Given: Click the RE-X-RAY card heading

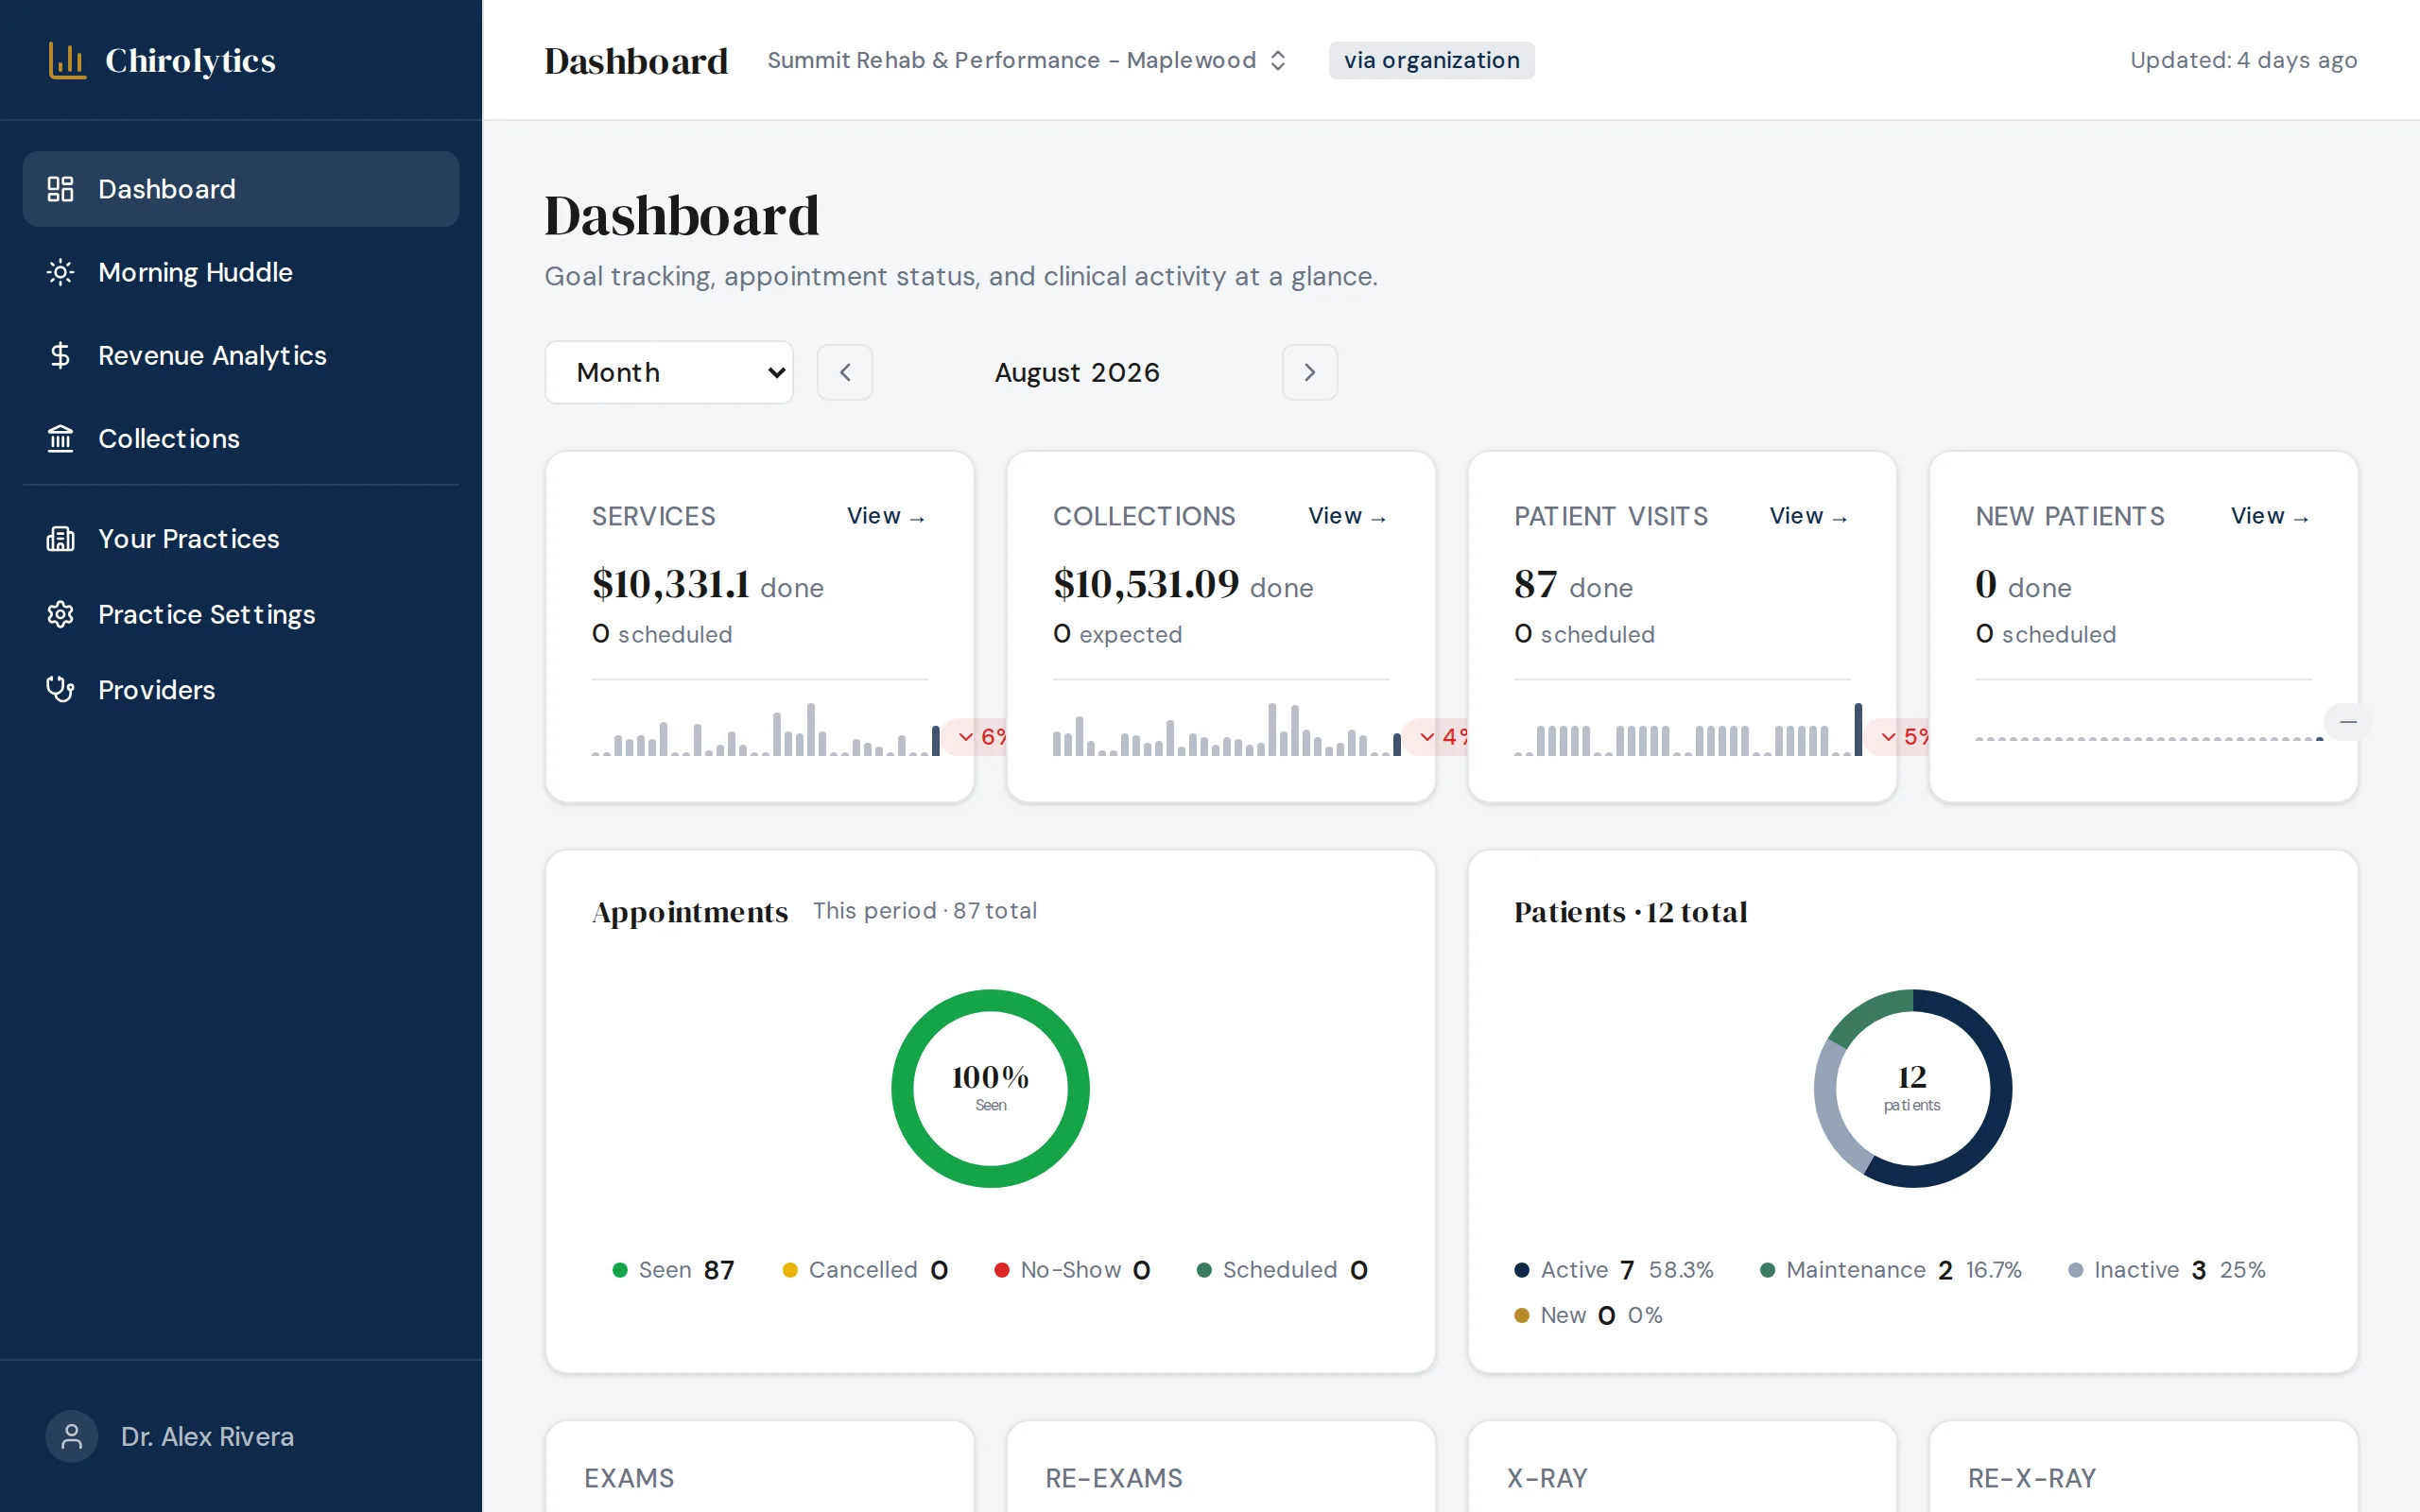Looking at the screenshot, I should 2031,1478.
